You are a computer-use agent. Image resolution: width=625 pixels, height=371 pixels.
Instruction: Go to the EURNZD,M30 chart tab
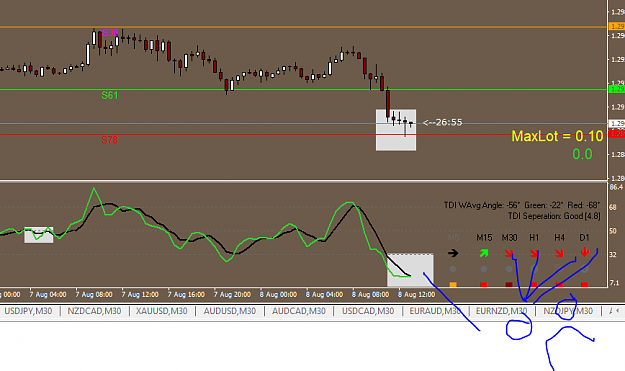501,311
